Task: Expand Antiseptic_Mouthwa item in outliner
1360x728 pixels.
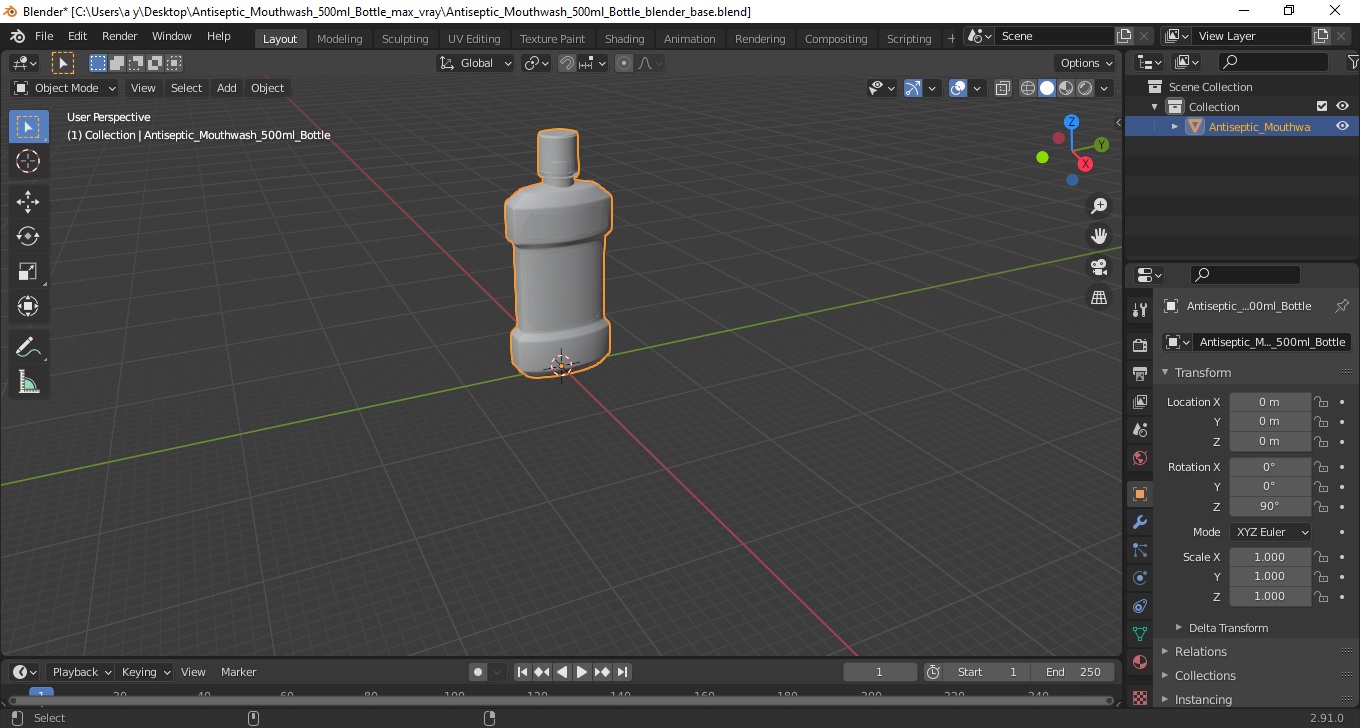Action: point(1175,127)
